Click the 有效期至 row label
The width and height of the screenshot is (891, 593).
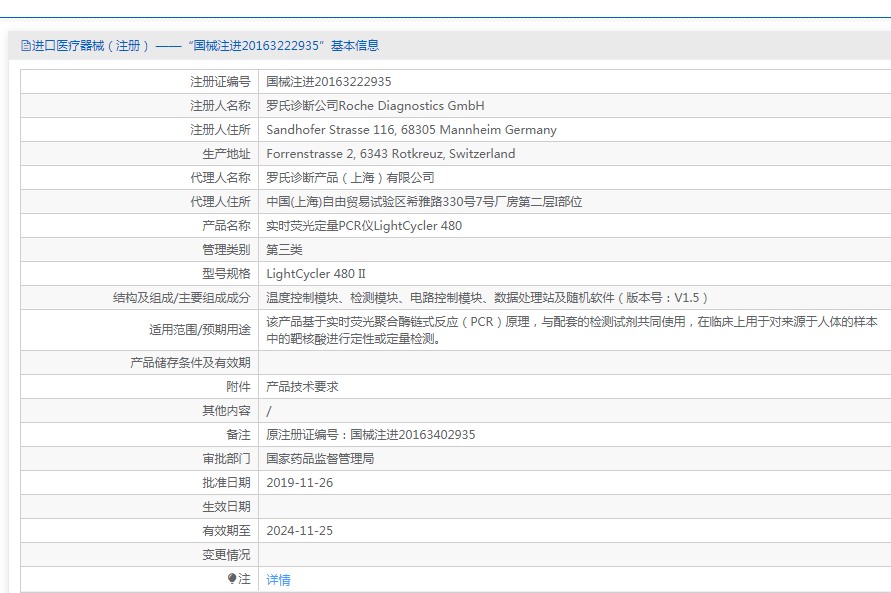(x=226, y=531)
